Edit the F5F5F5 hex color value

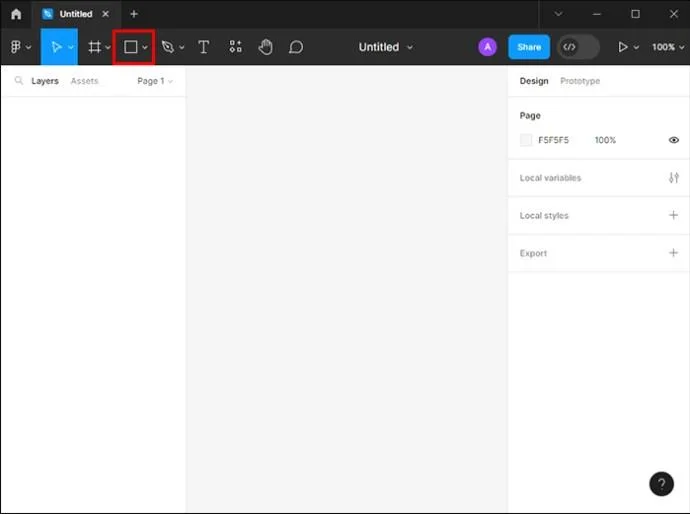coord(553,140)
